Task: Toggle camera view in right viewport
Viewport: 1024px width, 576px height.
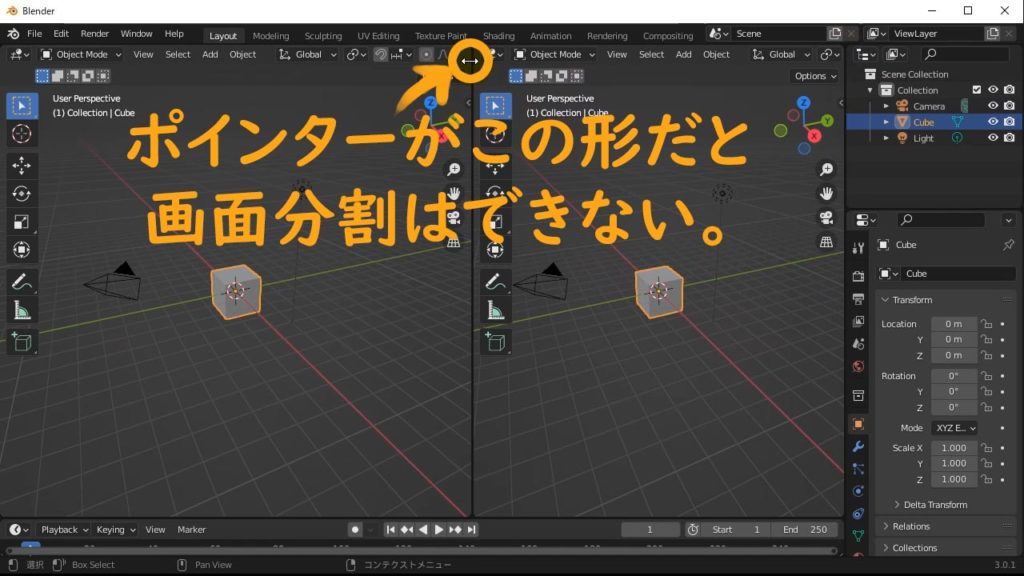Action: (826, 217)
